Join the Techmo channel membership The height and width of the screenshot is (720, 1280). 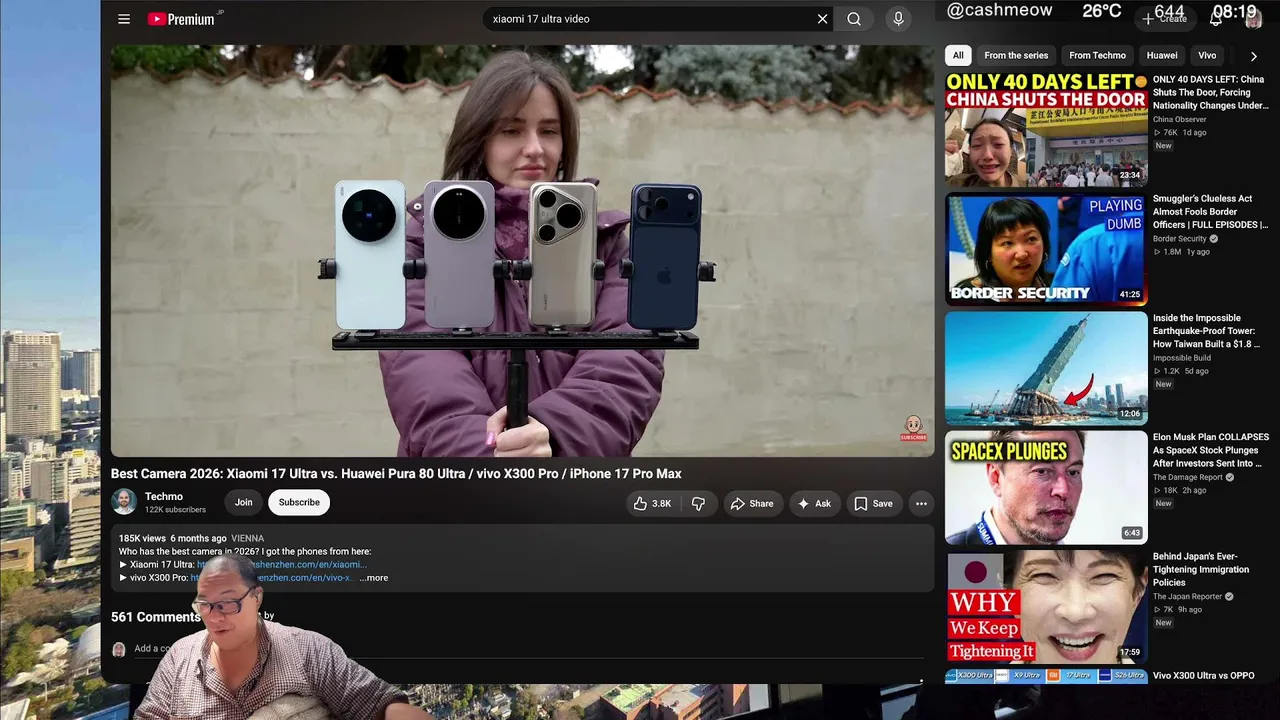pos(243,503)
